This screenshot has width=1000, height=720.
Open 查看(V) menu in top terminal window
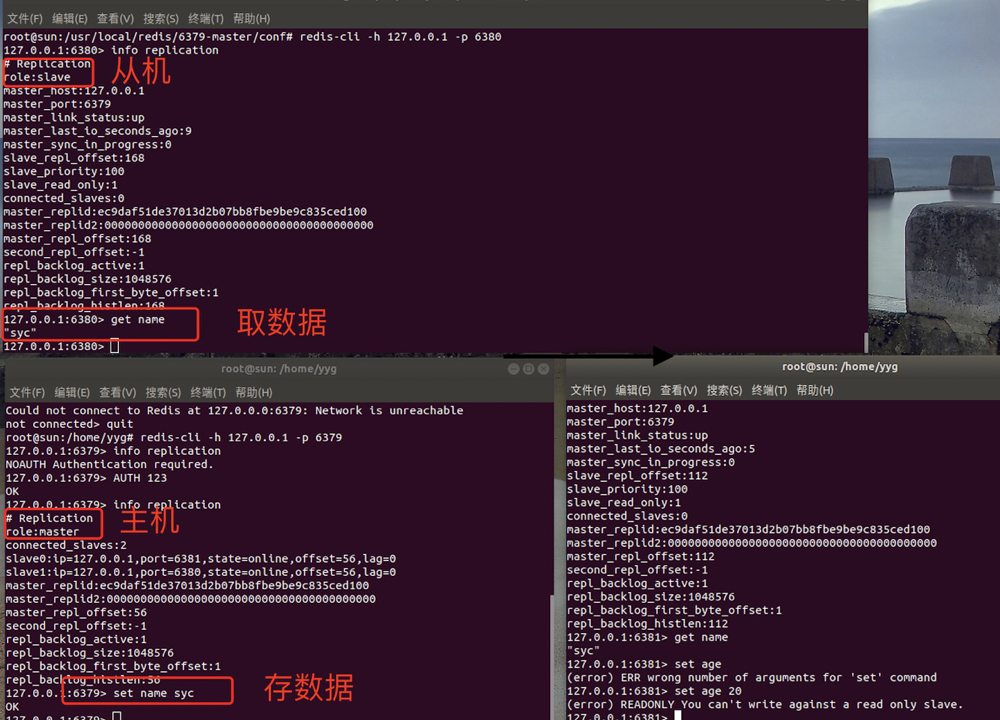tap(115, 18)
